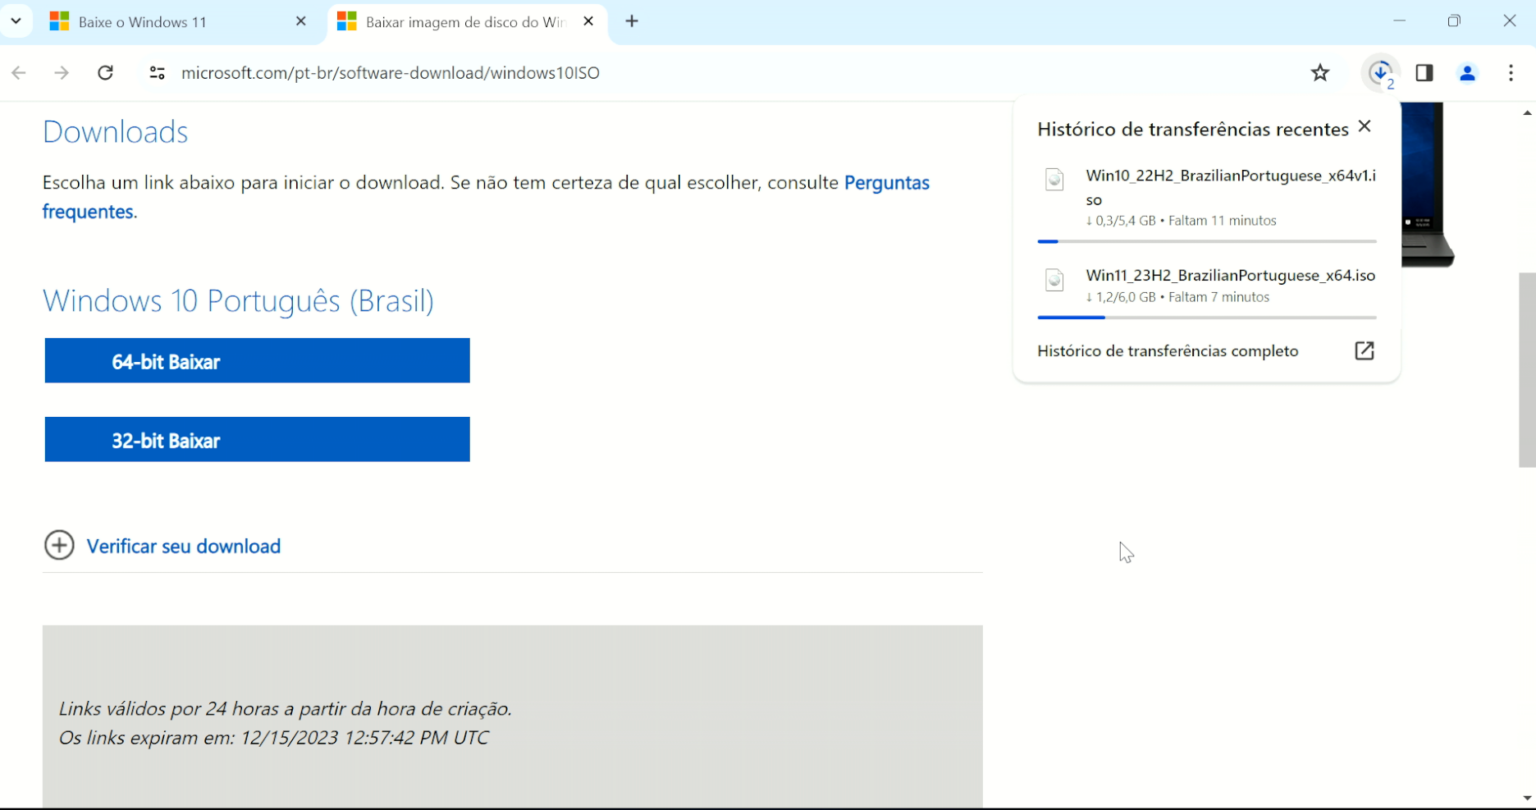
Task: Bookmark this page via the star icon
Action: [x=1319, y=72]
